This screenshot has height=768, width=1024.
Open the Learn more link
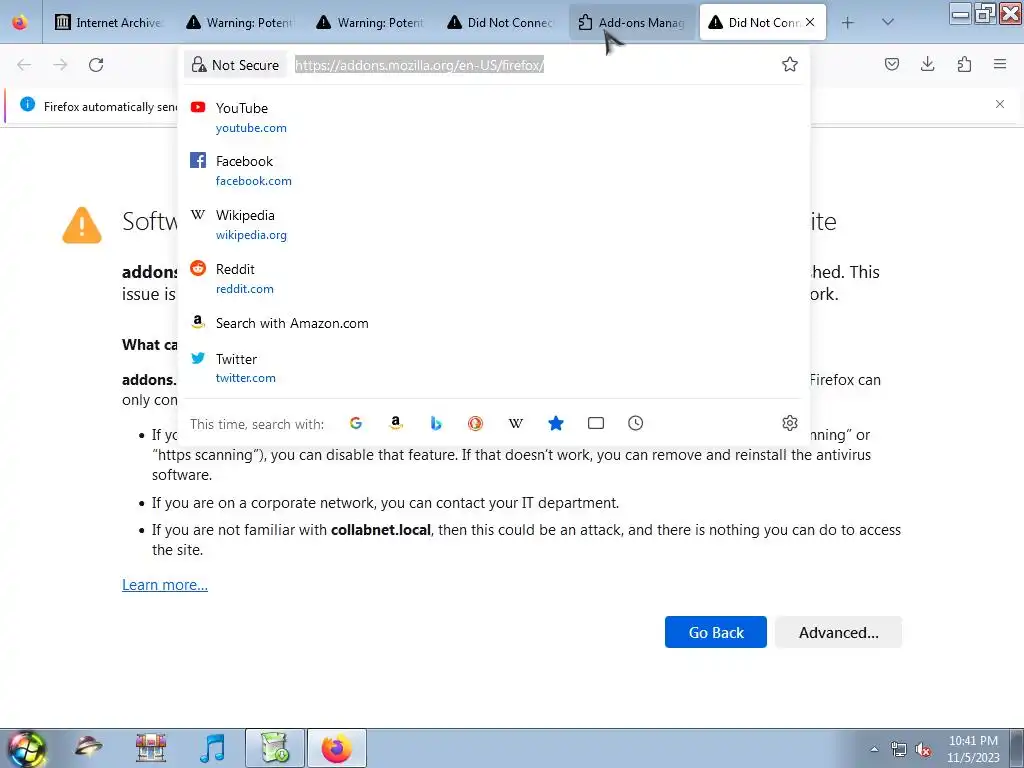coord(165,585)
